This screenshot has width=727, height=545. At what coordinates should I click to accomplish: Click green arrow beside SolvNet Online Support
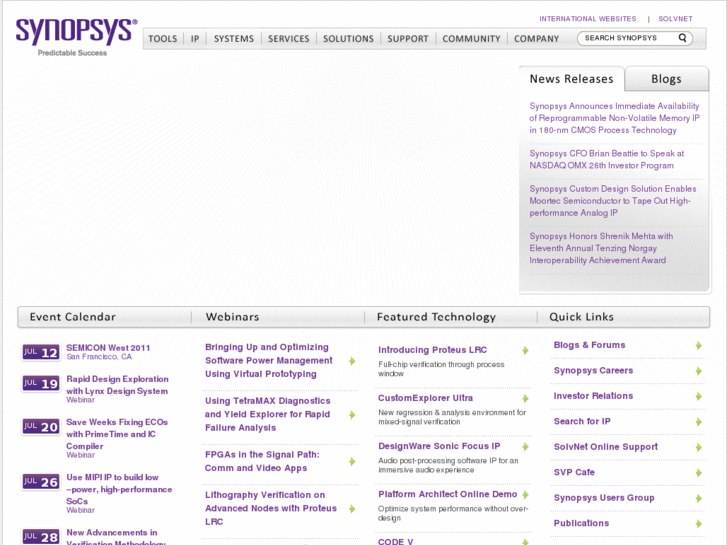click(698, 448)
